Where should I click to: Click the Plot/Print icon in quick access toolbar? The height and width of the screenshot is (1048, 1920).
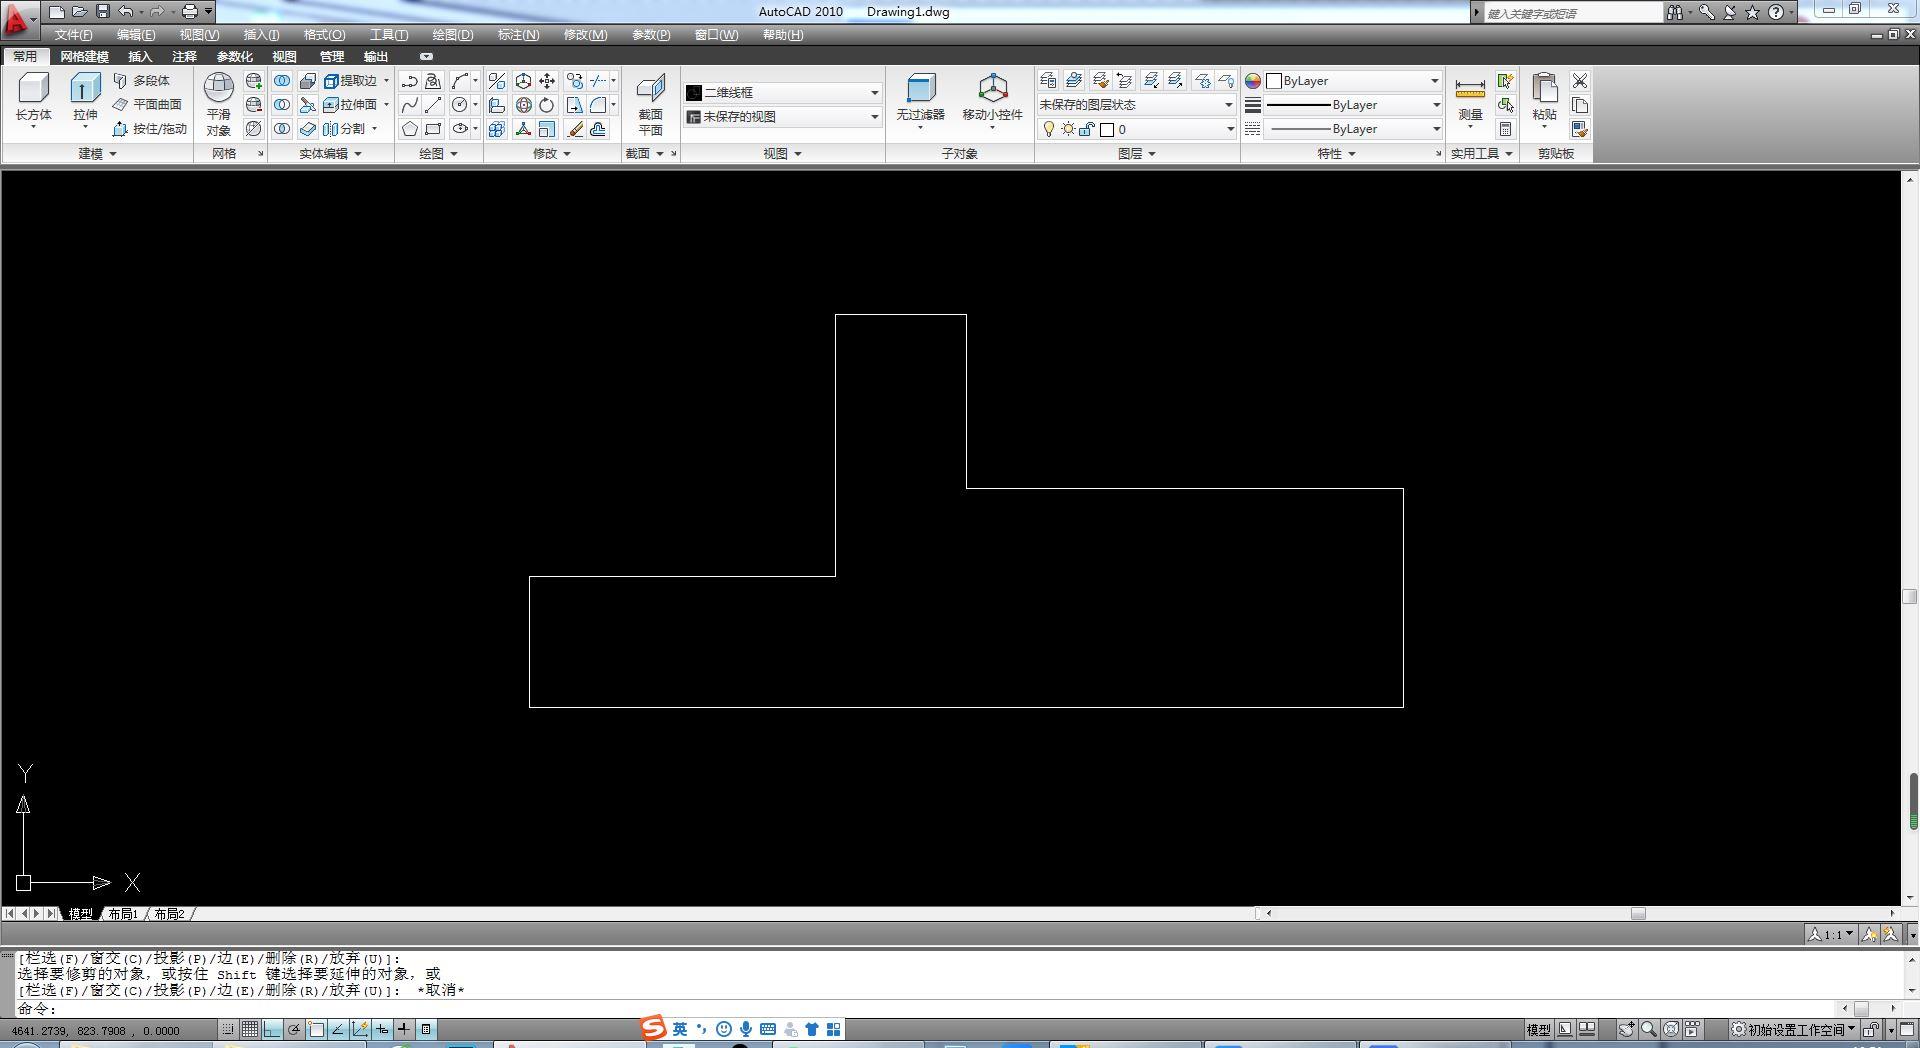(x=189, y=11)
